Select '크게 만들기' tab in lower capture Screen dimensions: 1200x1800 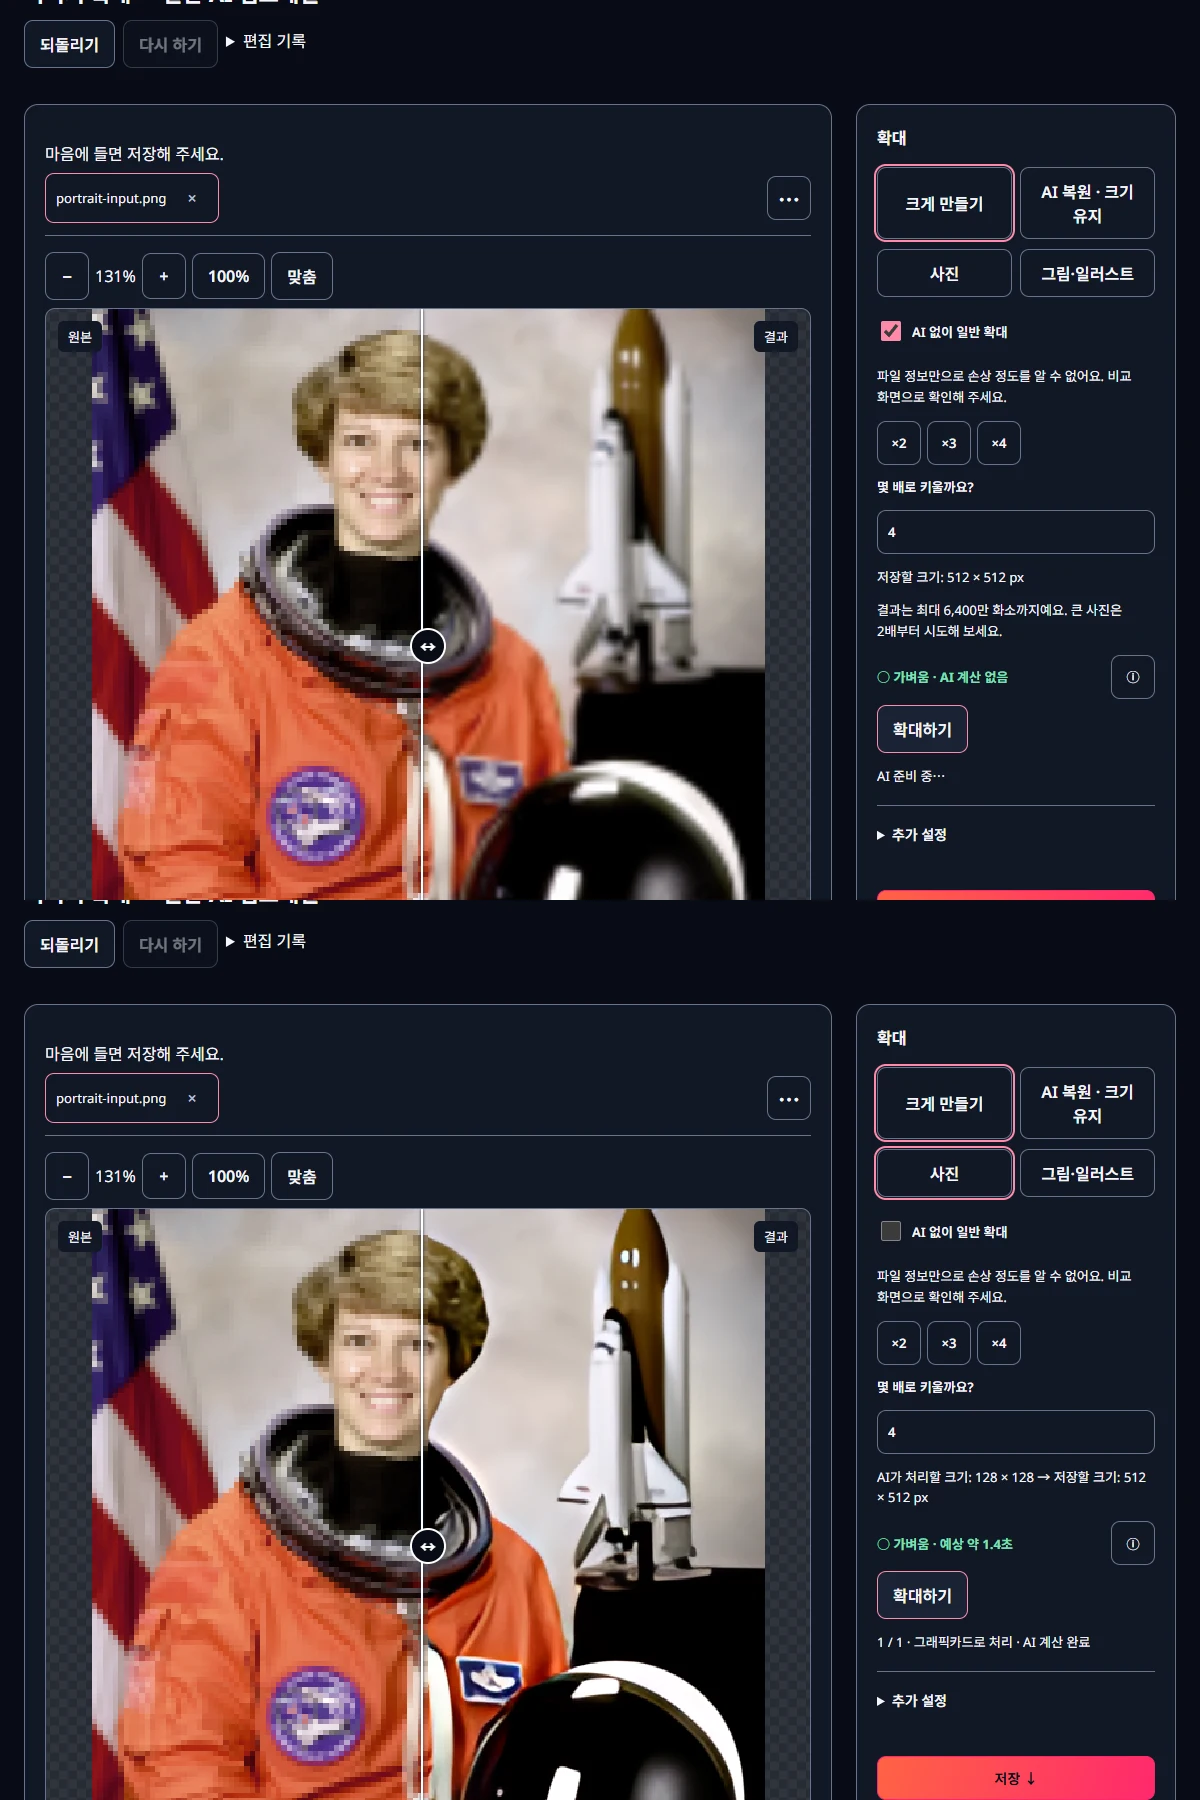pos(944,1103)
